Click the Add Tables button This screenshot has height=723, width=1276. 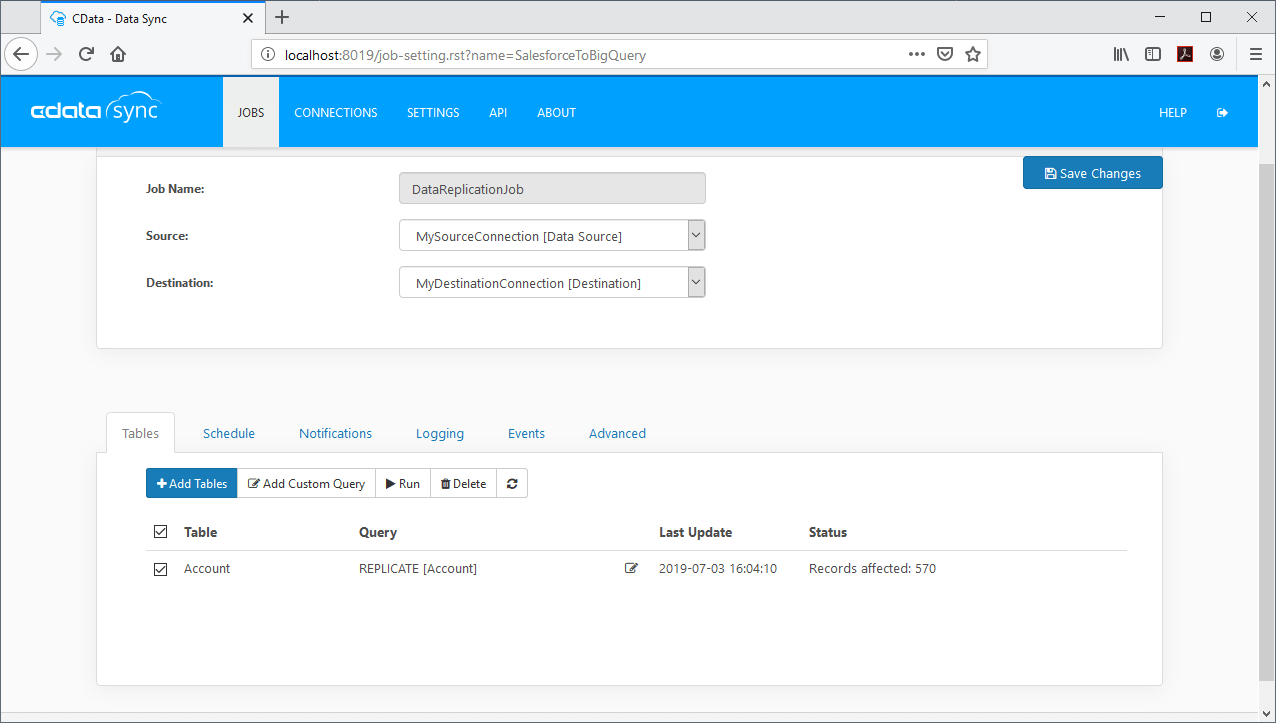pos(192,484)
